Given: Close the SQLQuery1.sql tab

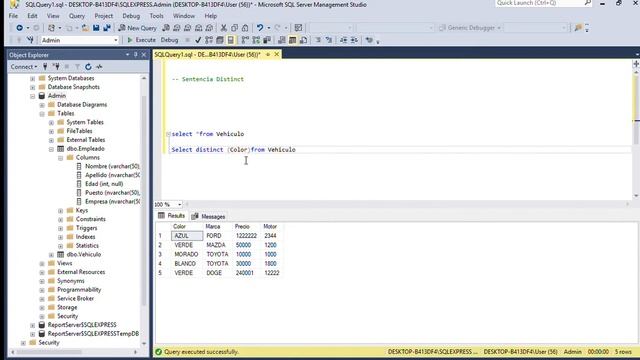Looking at the screenshot, I should tap(277, 54).
